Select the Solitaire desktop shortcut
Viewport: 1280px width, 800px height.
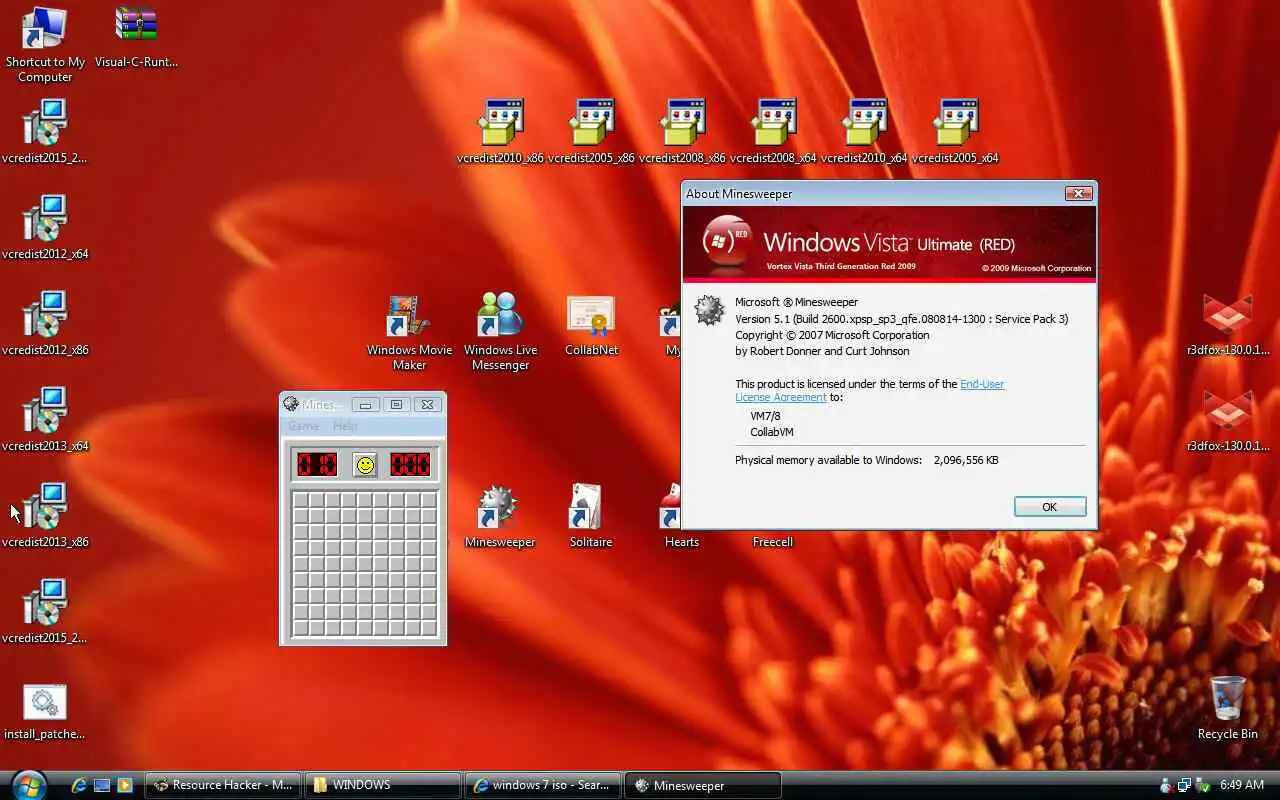click(591, 517)
